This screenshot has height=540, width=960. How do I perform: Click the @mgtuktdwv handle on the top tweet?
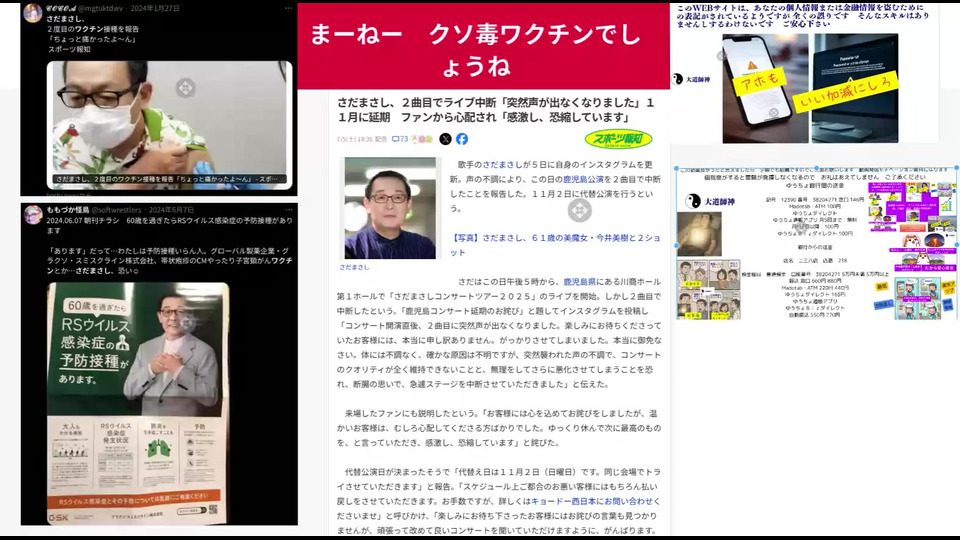pyautogui.click(x=100, y=9)
